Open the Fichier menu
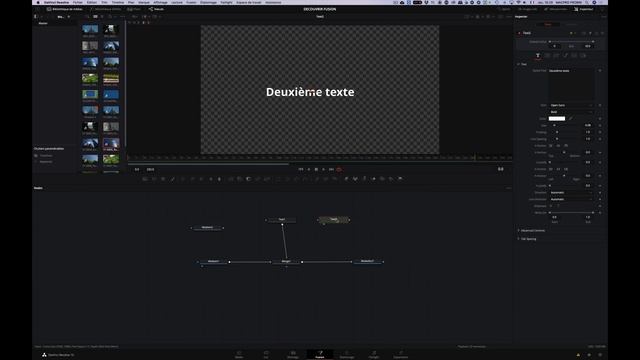Screen dimensions: 640x360 [x=78, y=2]
